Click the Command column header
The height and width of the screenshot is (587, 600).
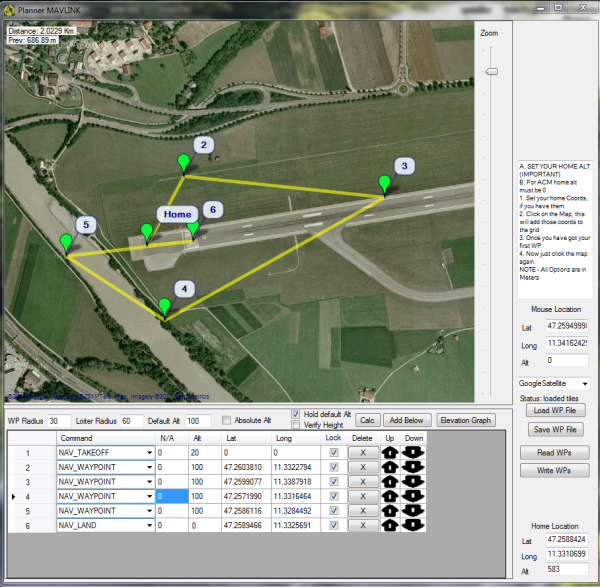[106, 438]
